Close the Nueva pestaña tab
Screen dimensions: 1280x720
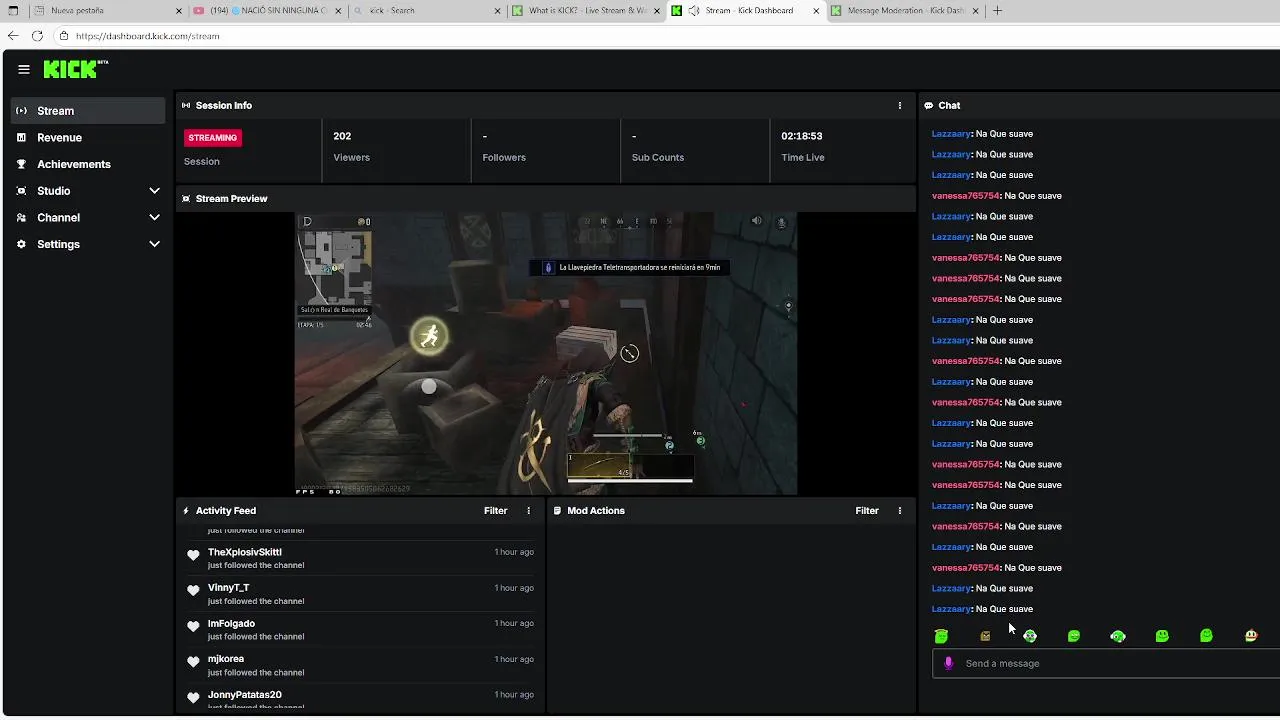coord(180,11)
